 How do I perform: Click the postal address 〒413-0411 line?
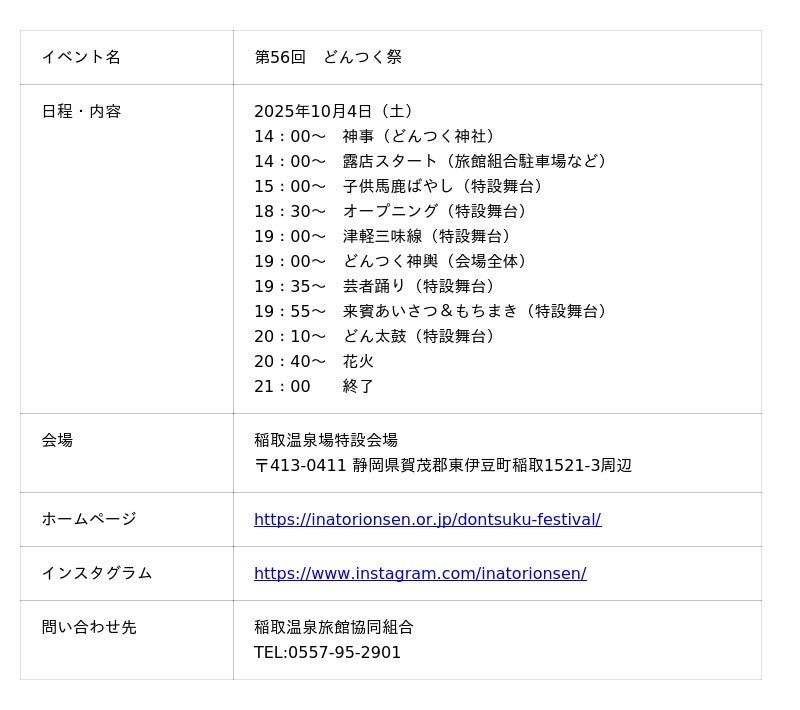coord(443,465)
